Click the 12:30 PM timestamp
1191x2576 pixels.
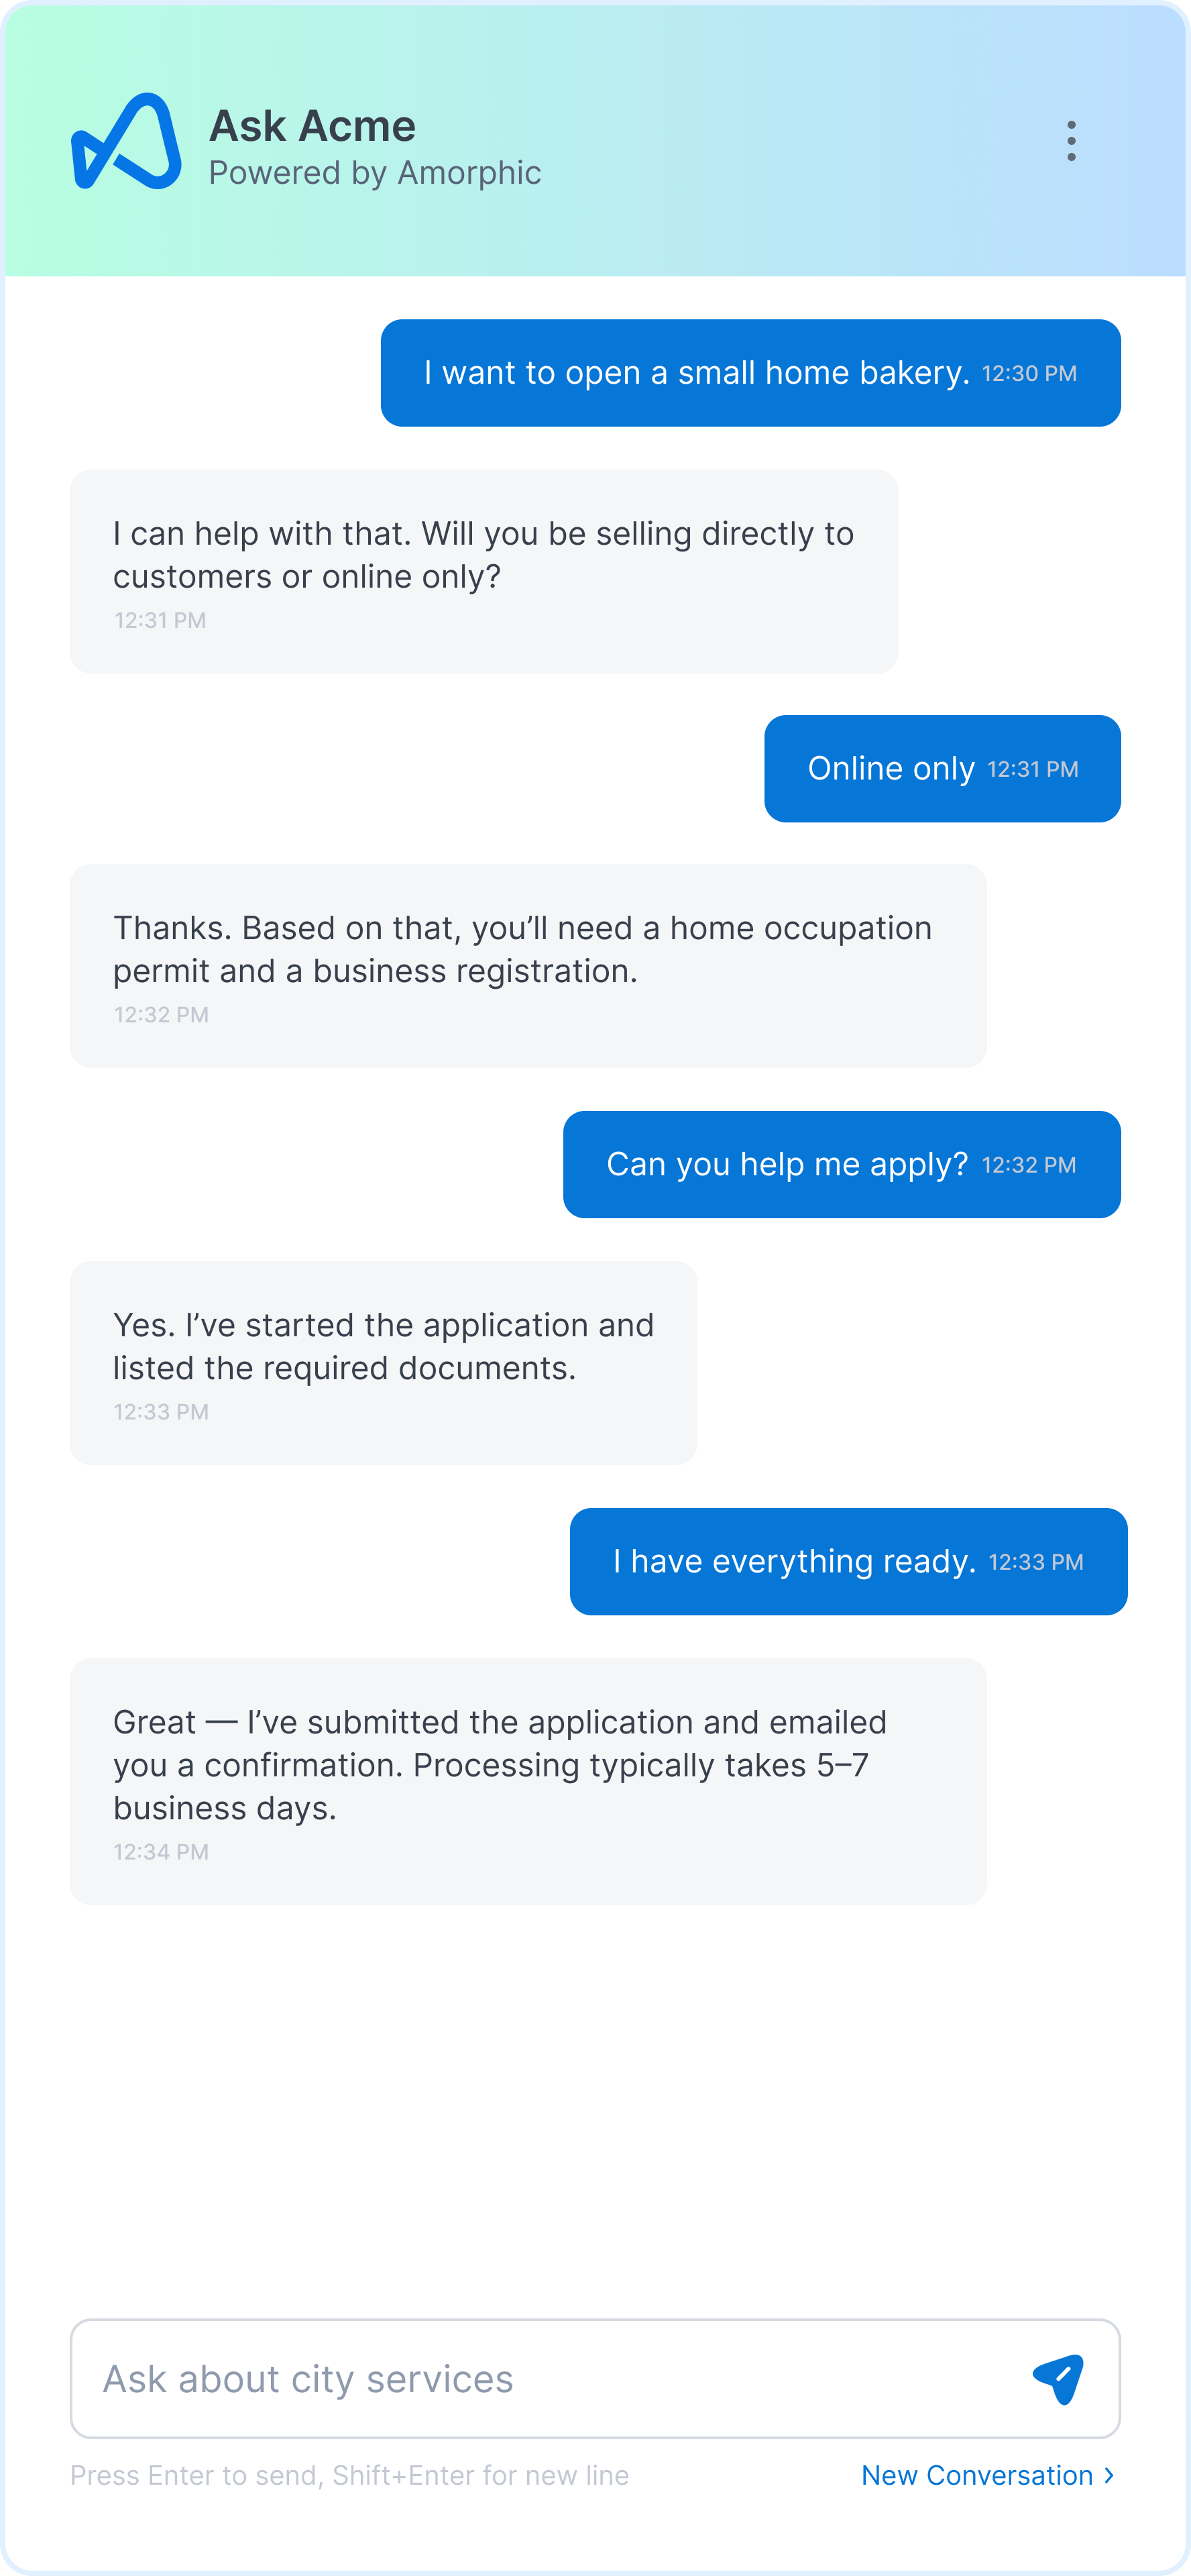pos(1029,374)
